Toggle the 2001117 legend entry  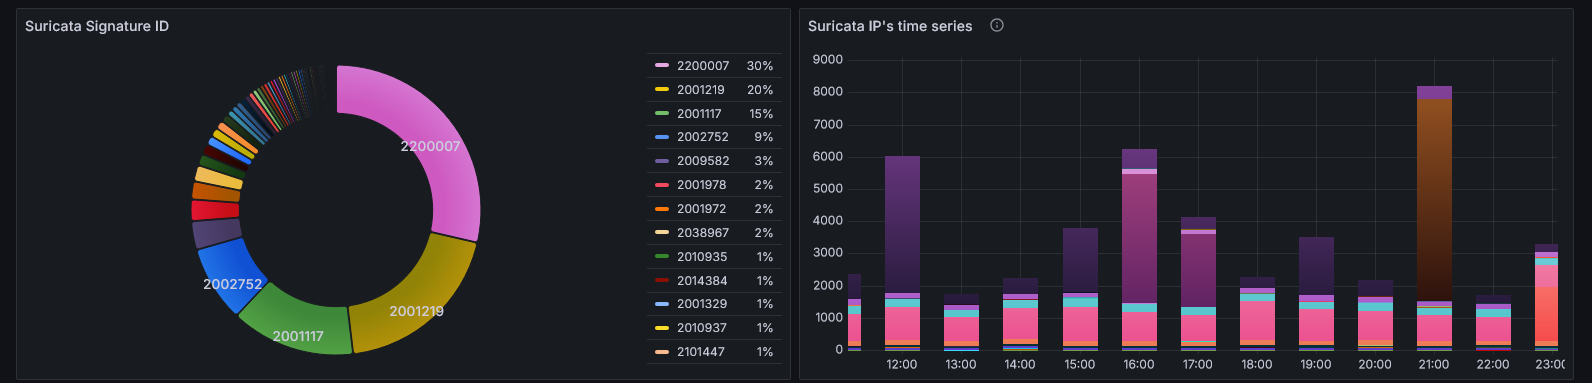point(699,114)
